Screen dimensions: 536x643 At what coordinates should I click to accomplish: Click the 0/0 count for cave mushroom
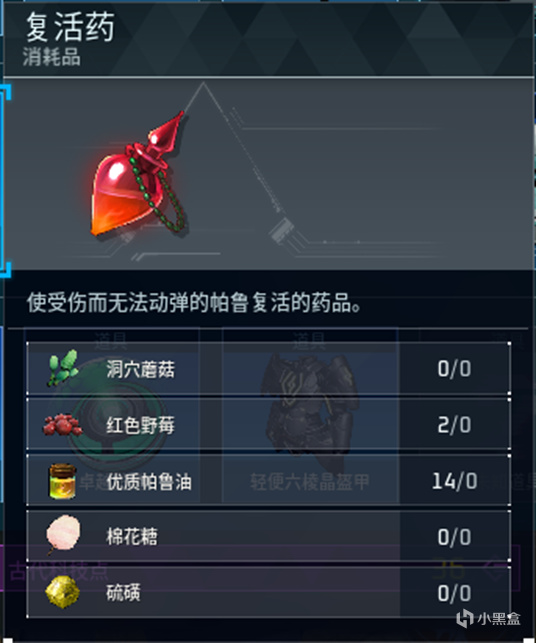[x=454, y=369]
